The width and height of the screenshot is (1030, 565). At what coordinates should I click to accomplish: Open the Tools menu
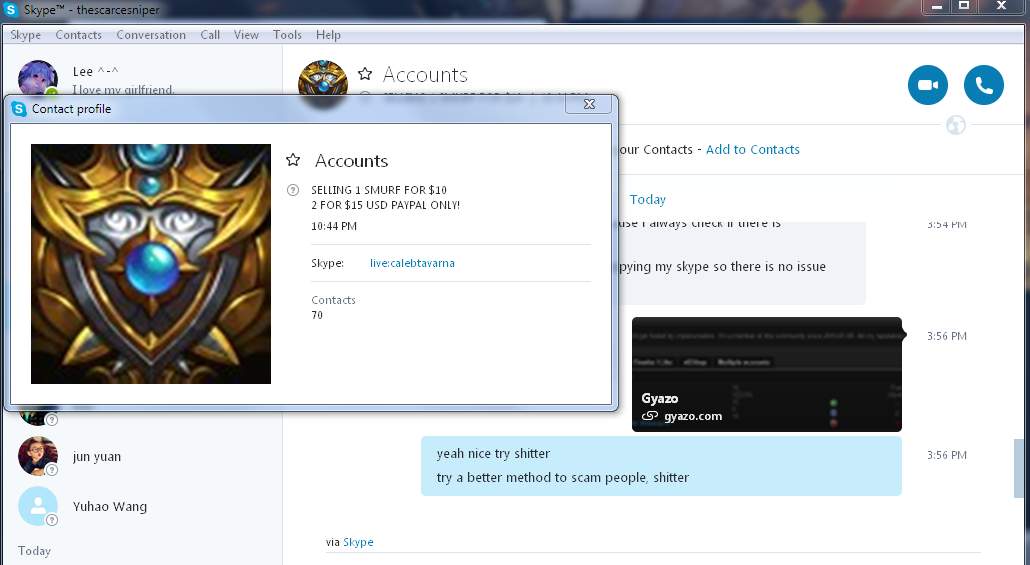pos(287,35)
